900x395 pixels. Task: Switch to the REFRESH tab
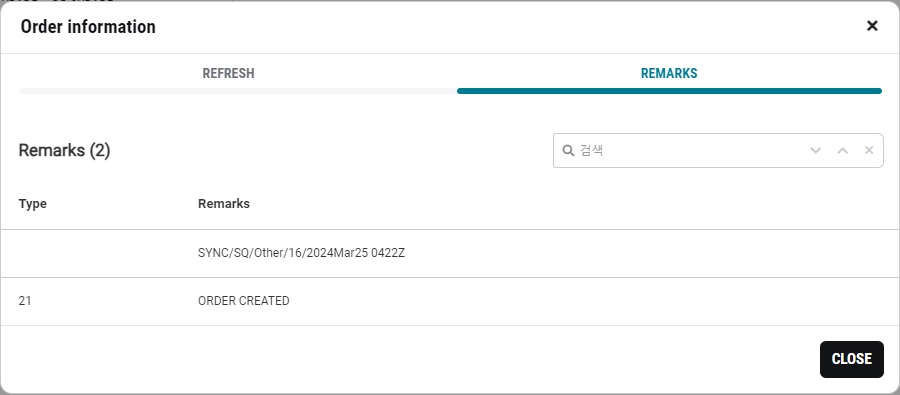[x=228, y=73]
